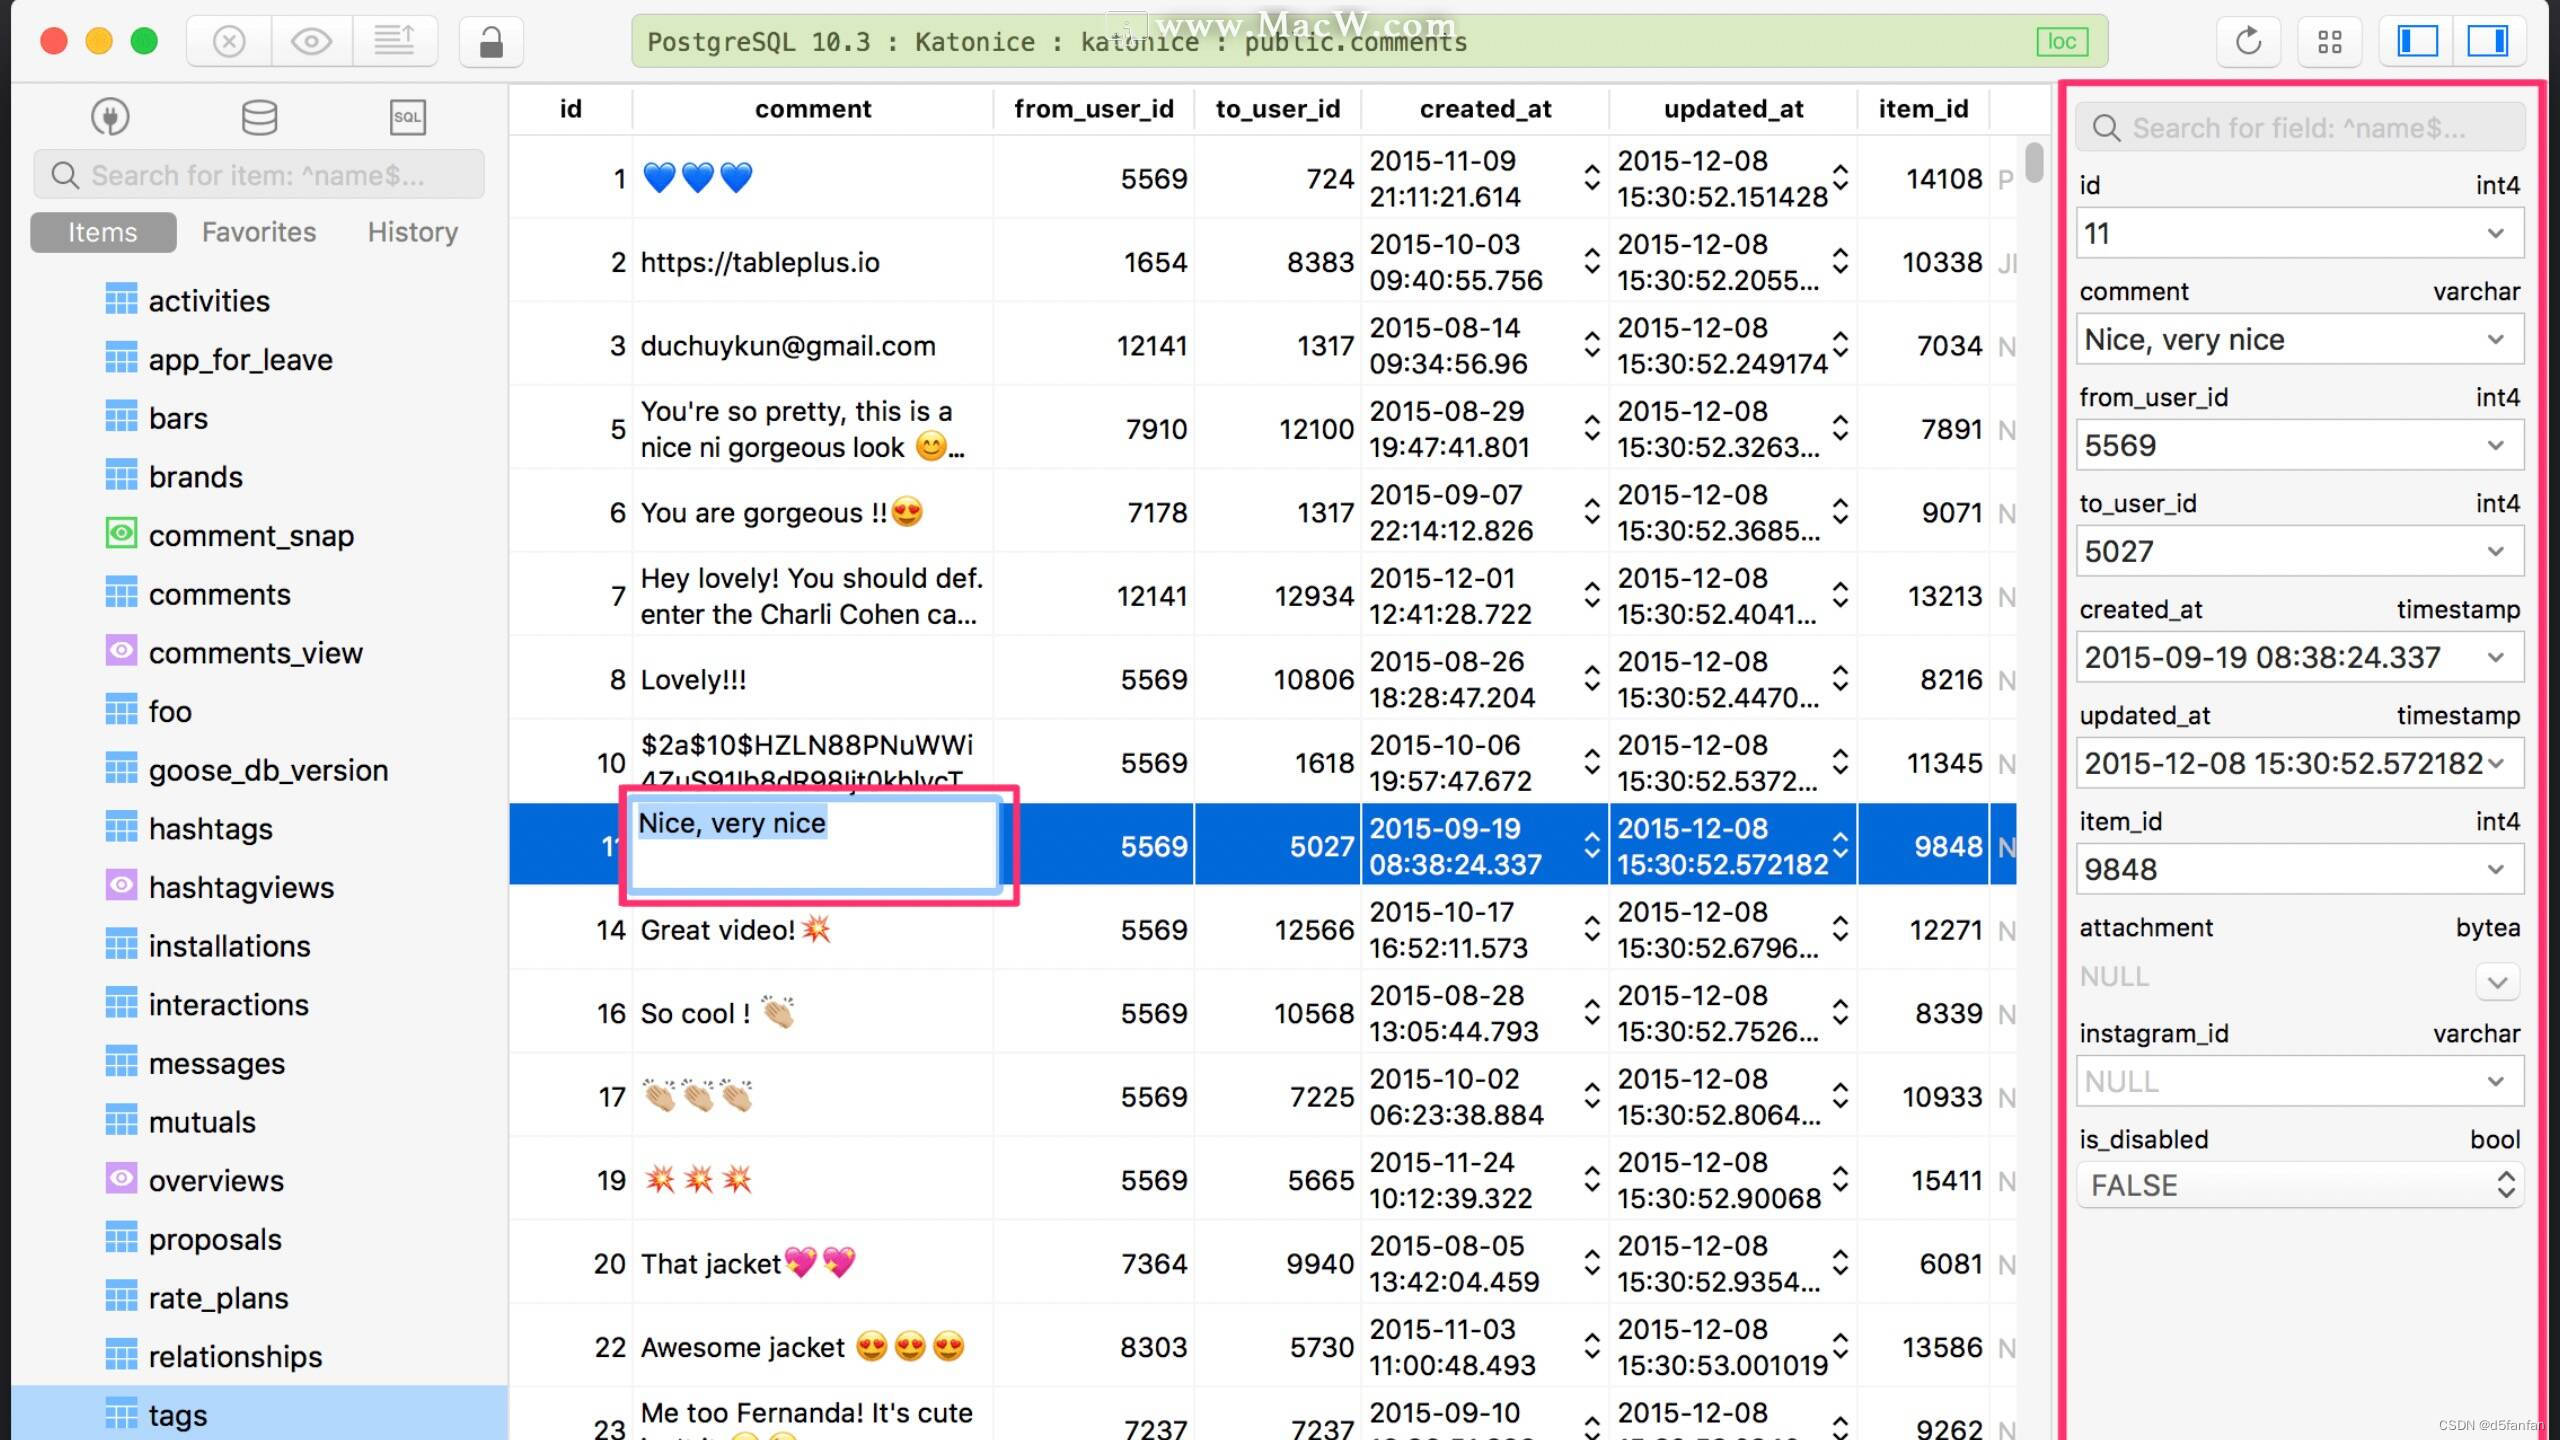The height and width of the screenshot is (1440, 2560).
Task: Open the SQL editor icon
Action: click(408, 116)
